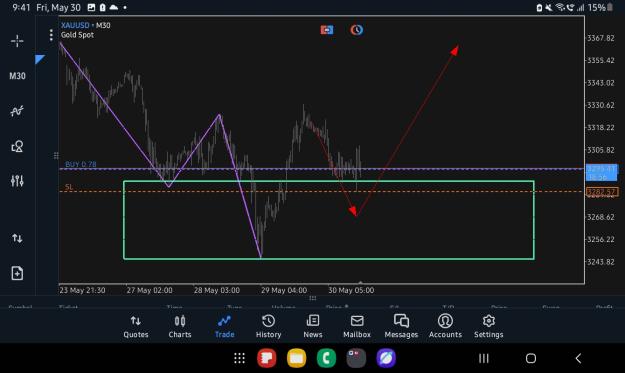Tap the Android recent apps button
Viewport: 625px width, 373px height.
(483, 358)
